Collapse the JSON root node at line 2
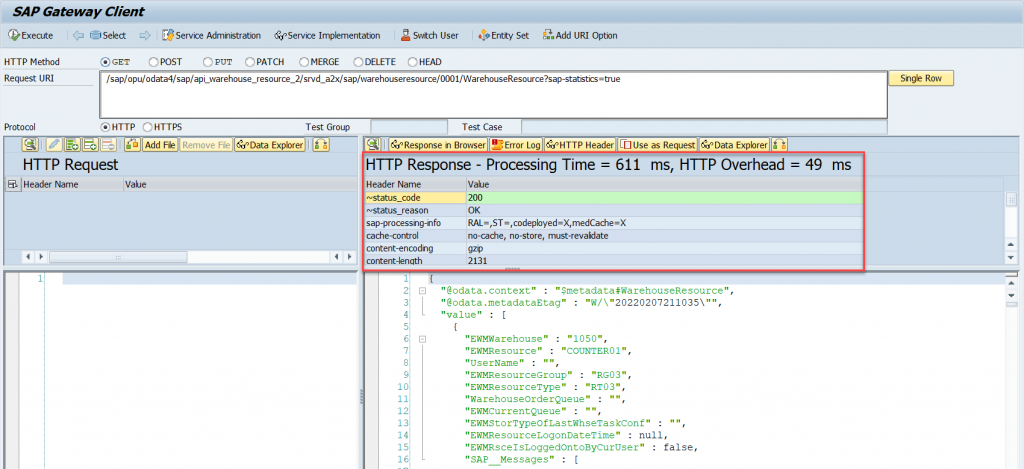Screen dimensions: 1024x469 click(423, 291)
